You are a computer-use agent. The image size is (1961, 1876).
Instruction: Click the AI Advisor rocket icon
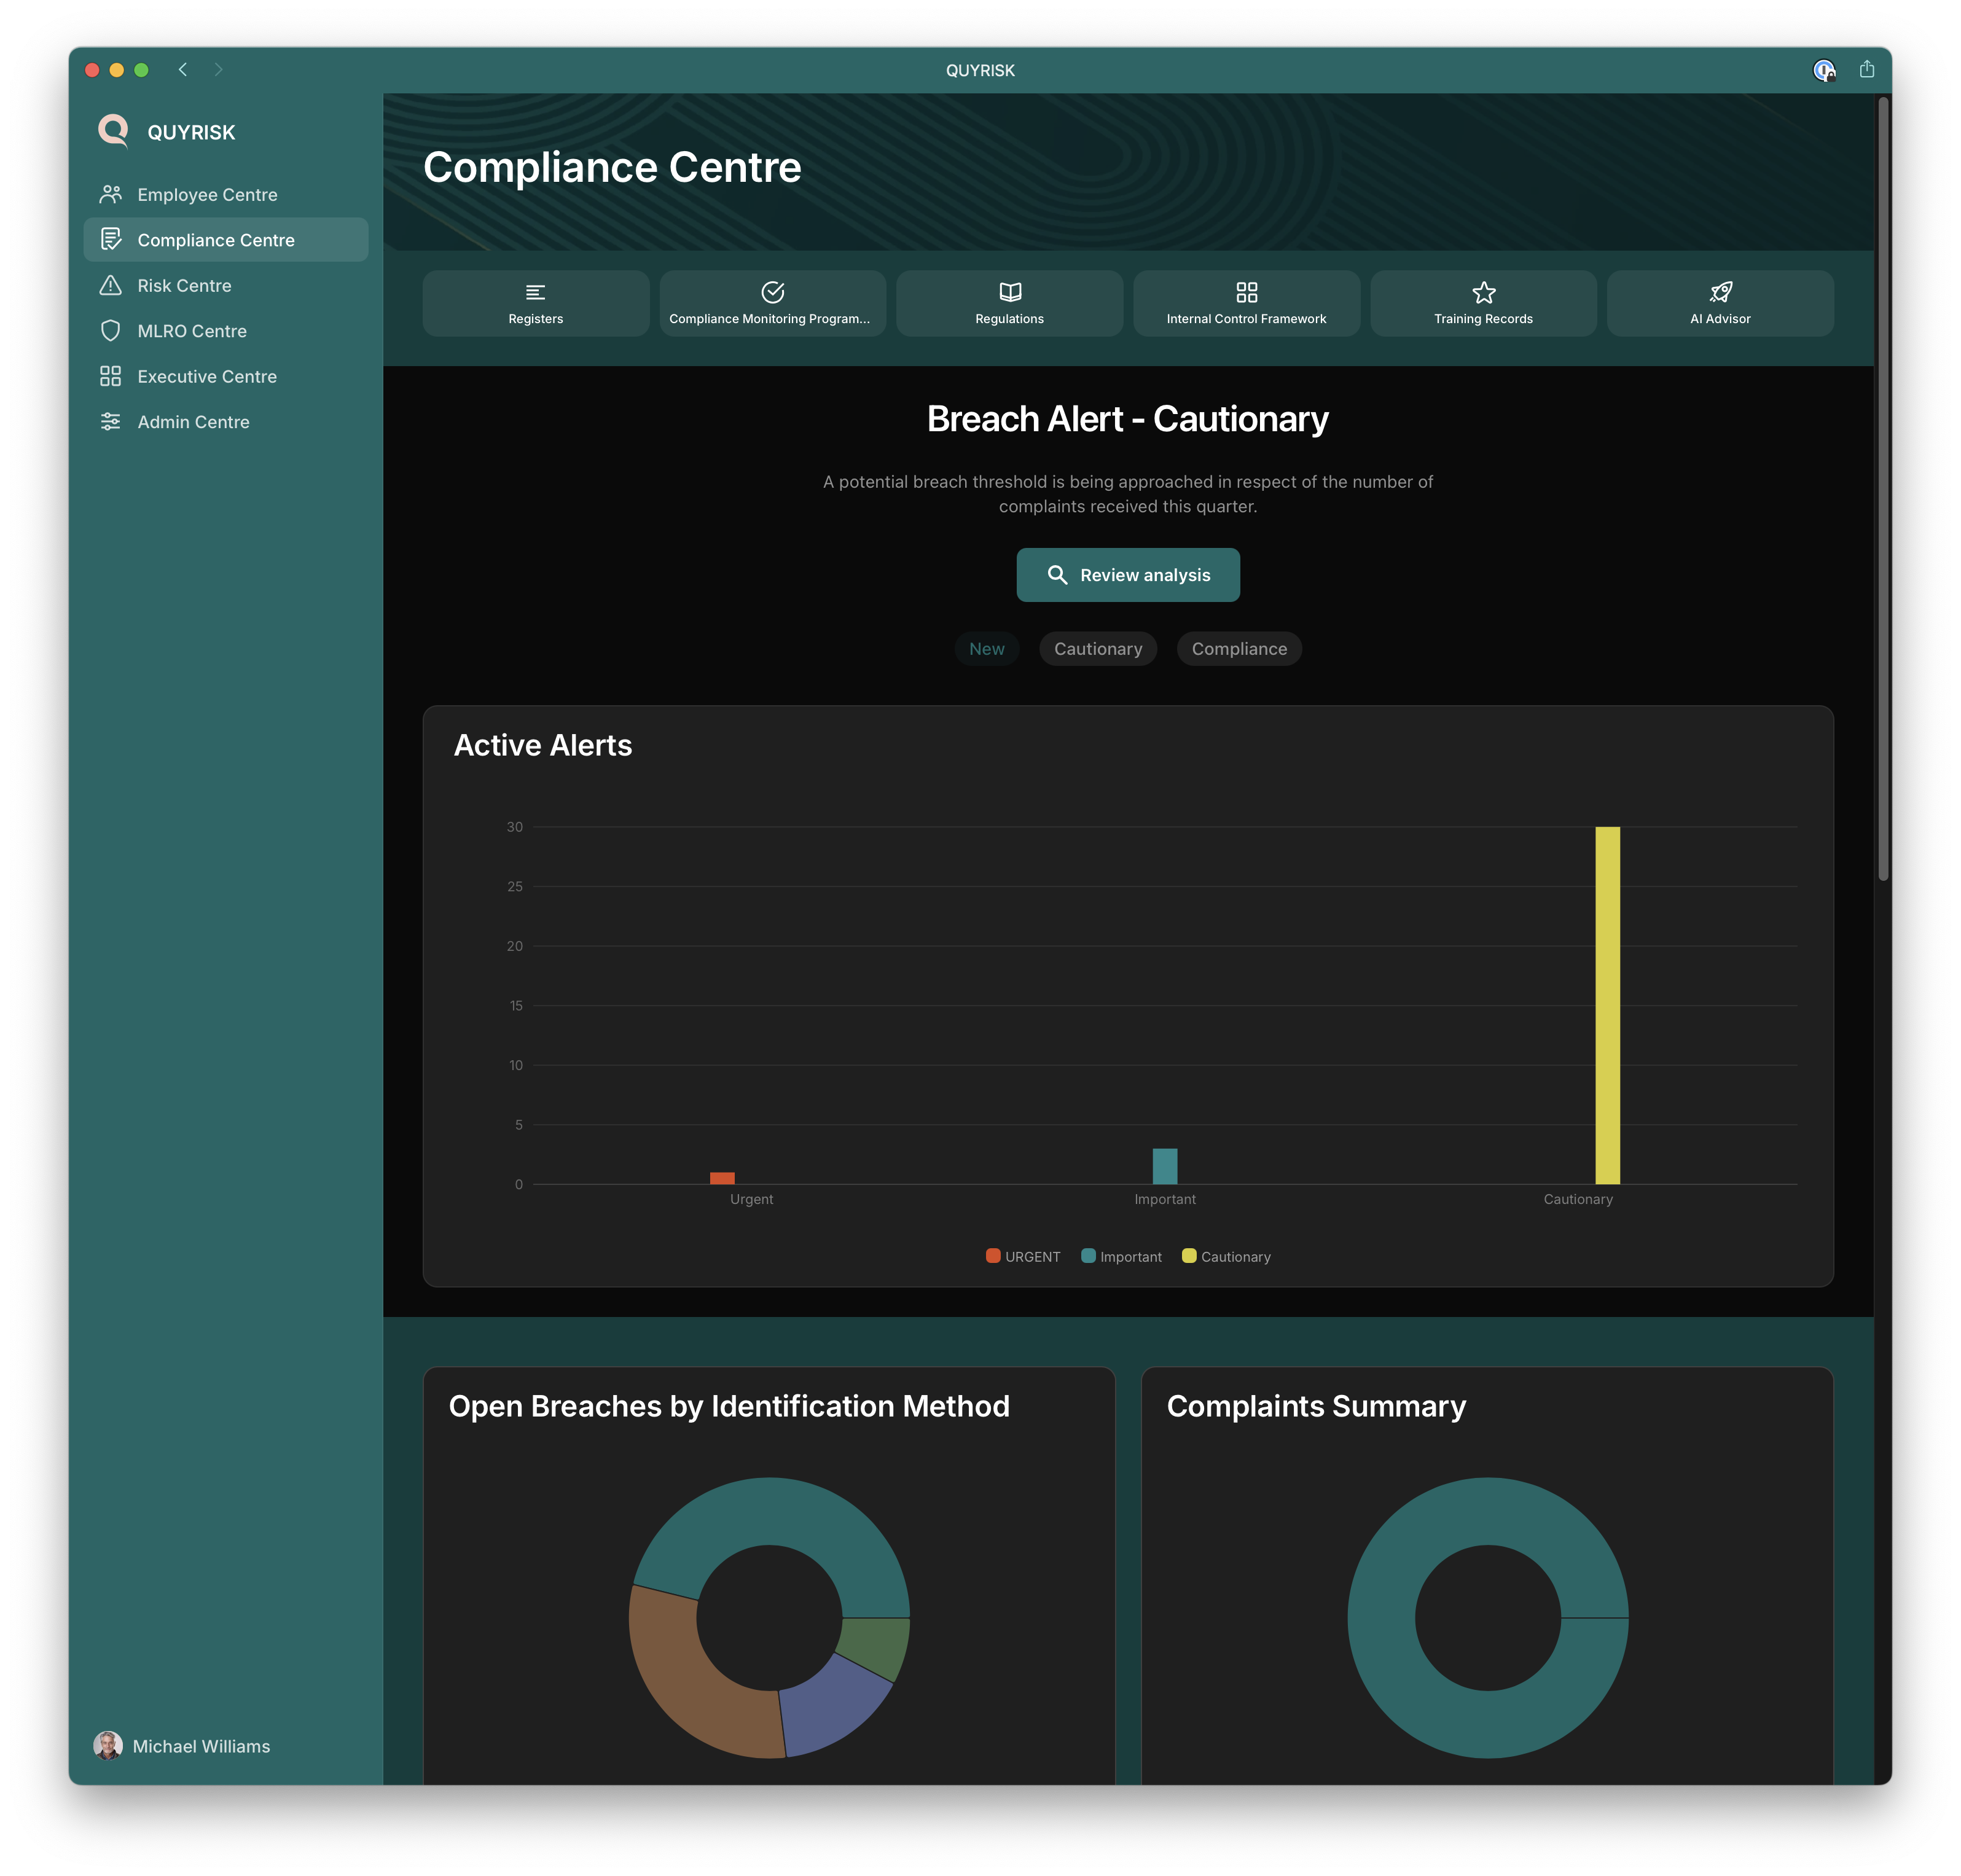(x=1720, y=292)
